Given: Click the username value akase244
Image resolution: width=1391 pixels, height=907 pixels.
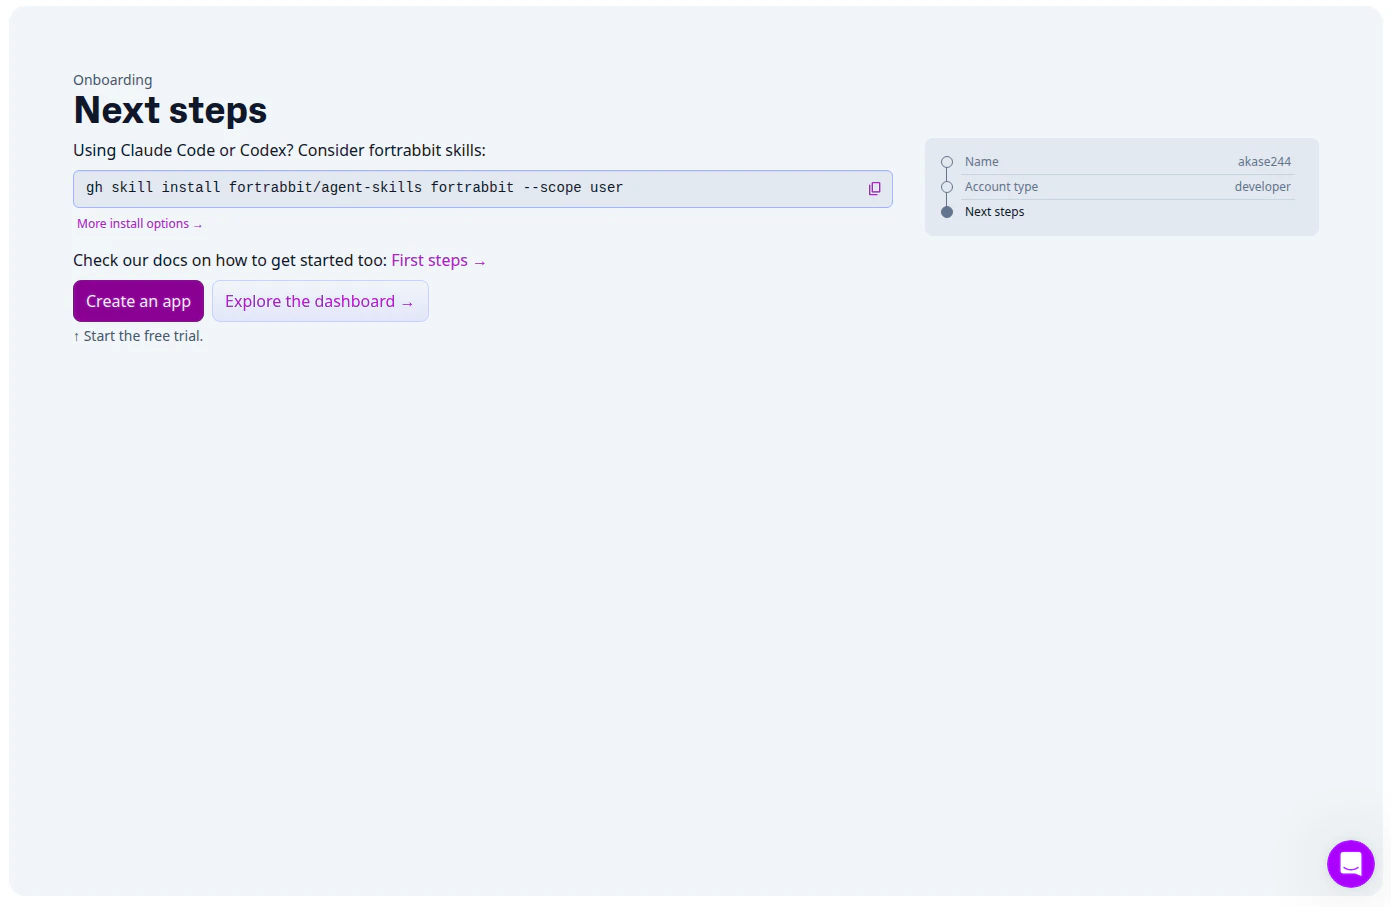Looking at the screenshot, I should click(1264, 162).
